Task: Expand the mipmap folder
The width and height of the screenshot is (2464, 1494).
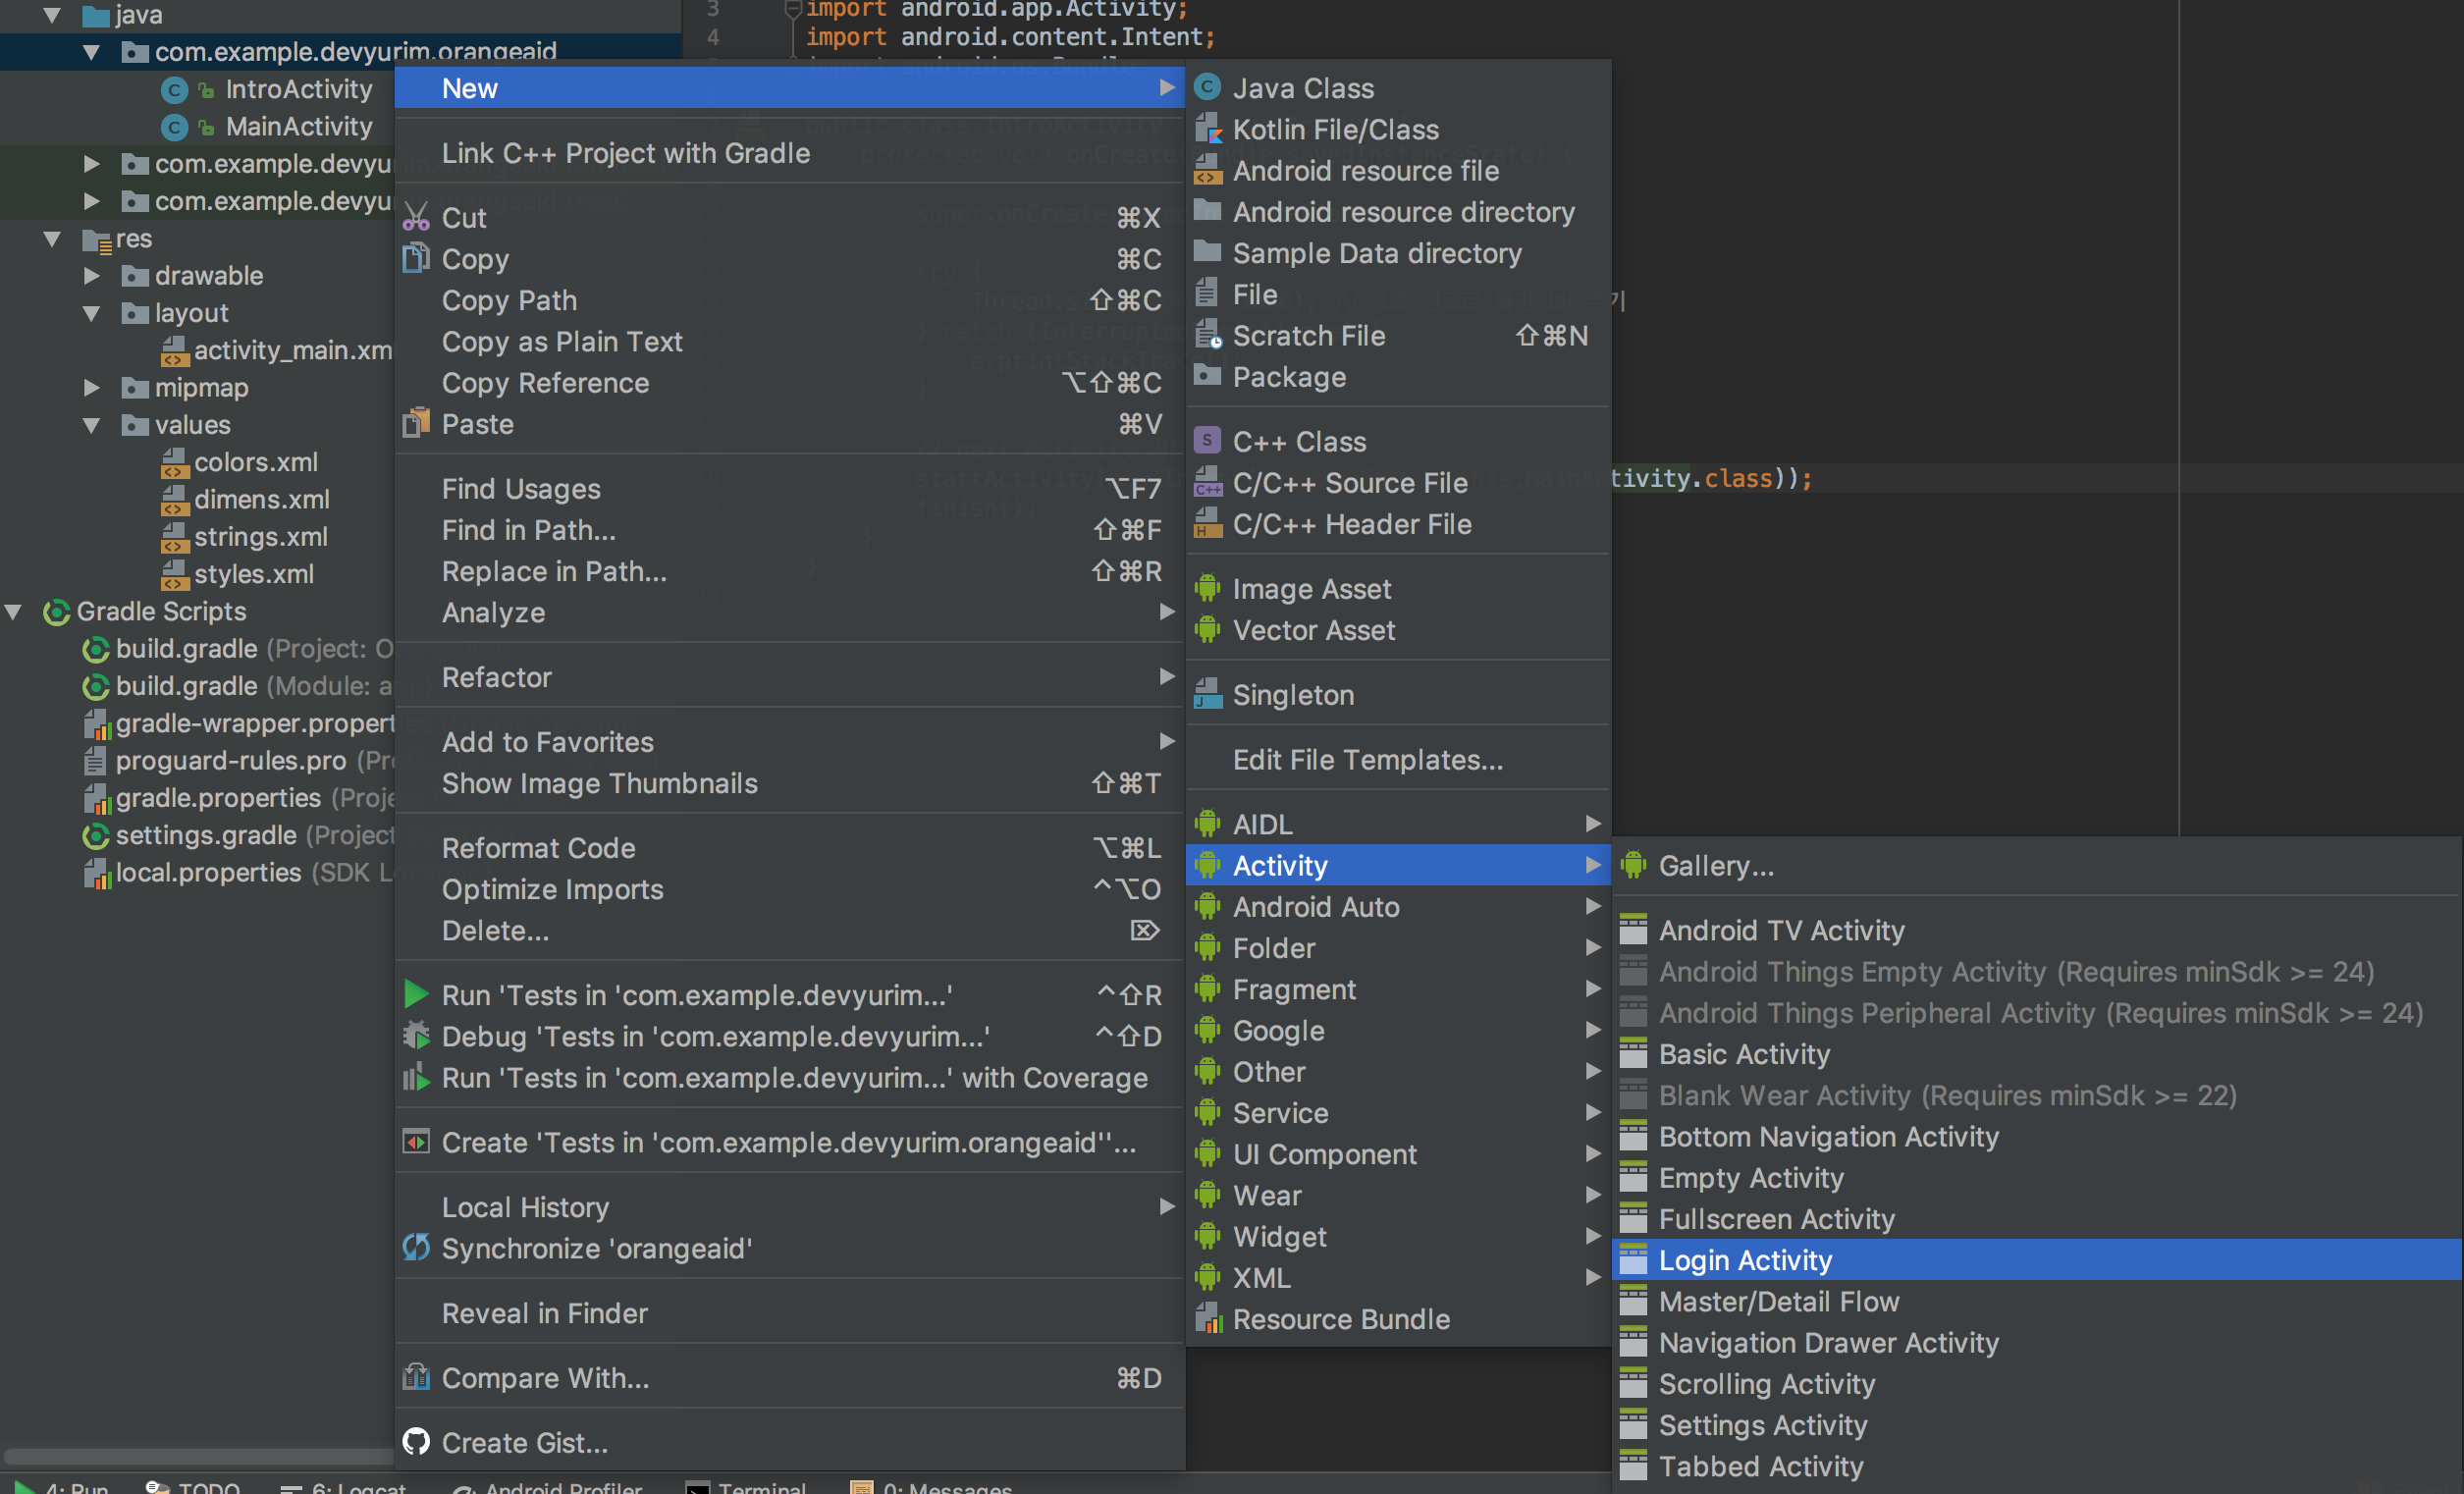Action: click(x=91, y=387)
